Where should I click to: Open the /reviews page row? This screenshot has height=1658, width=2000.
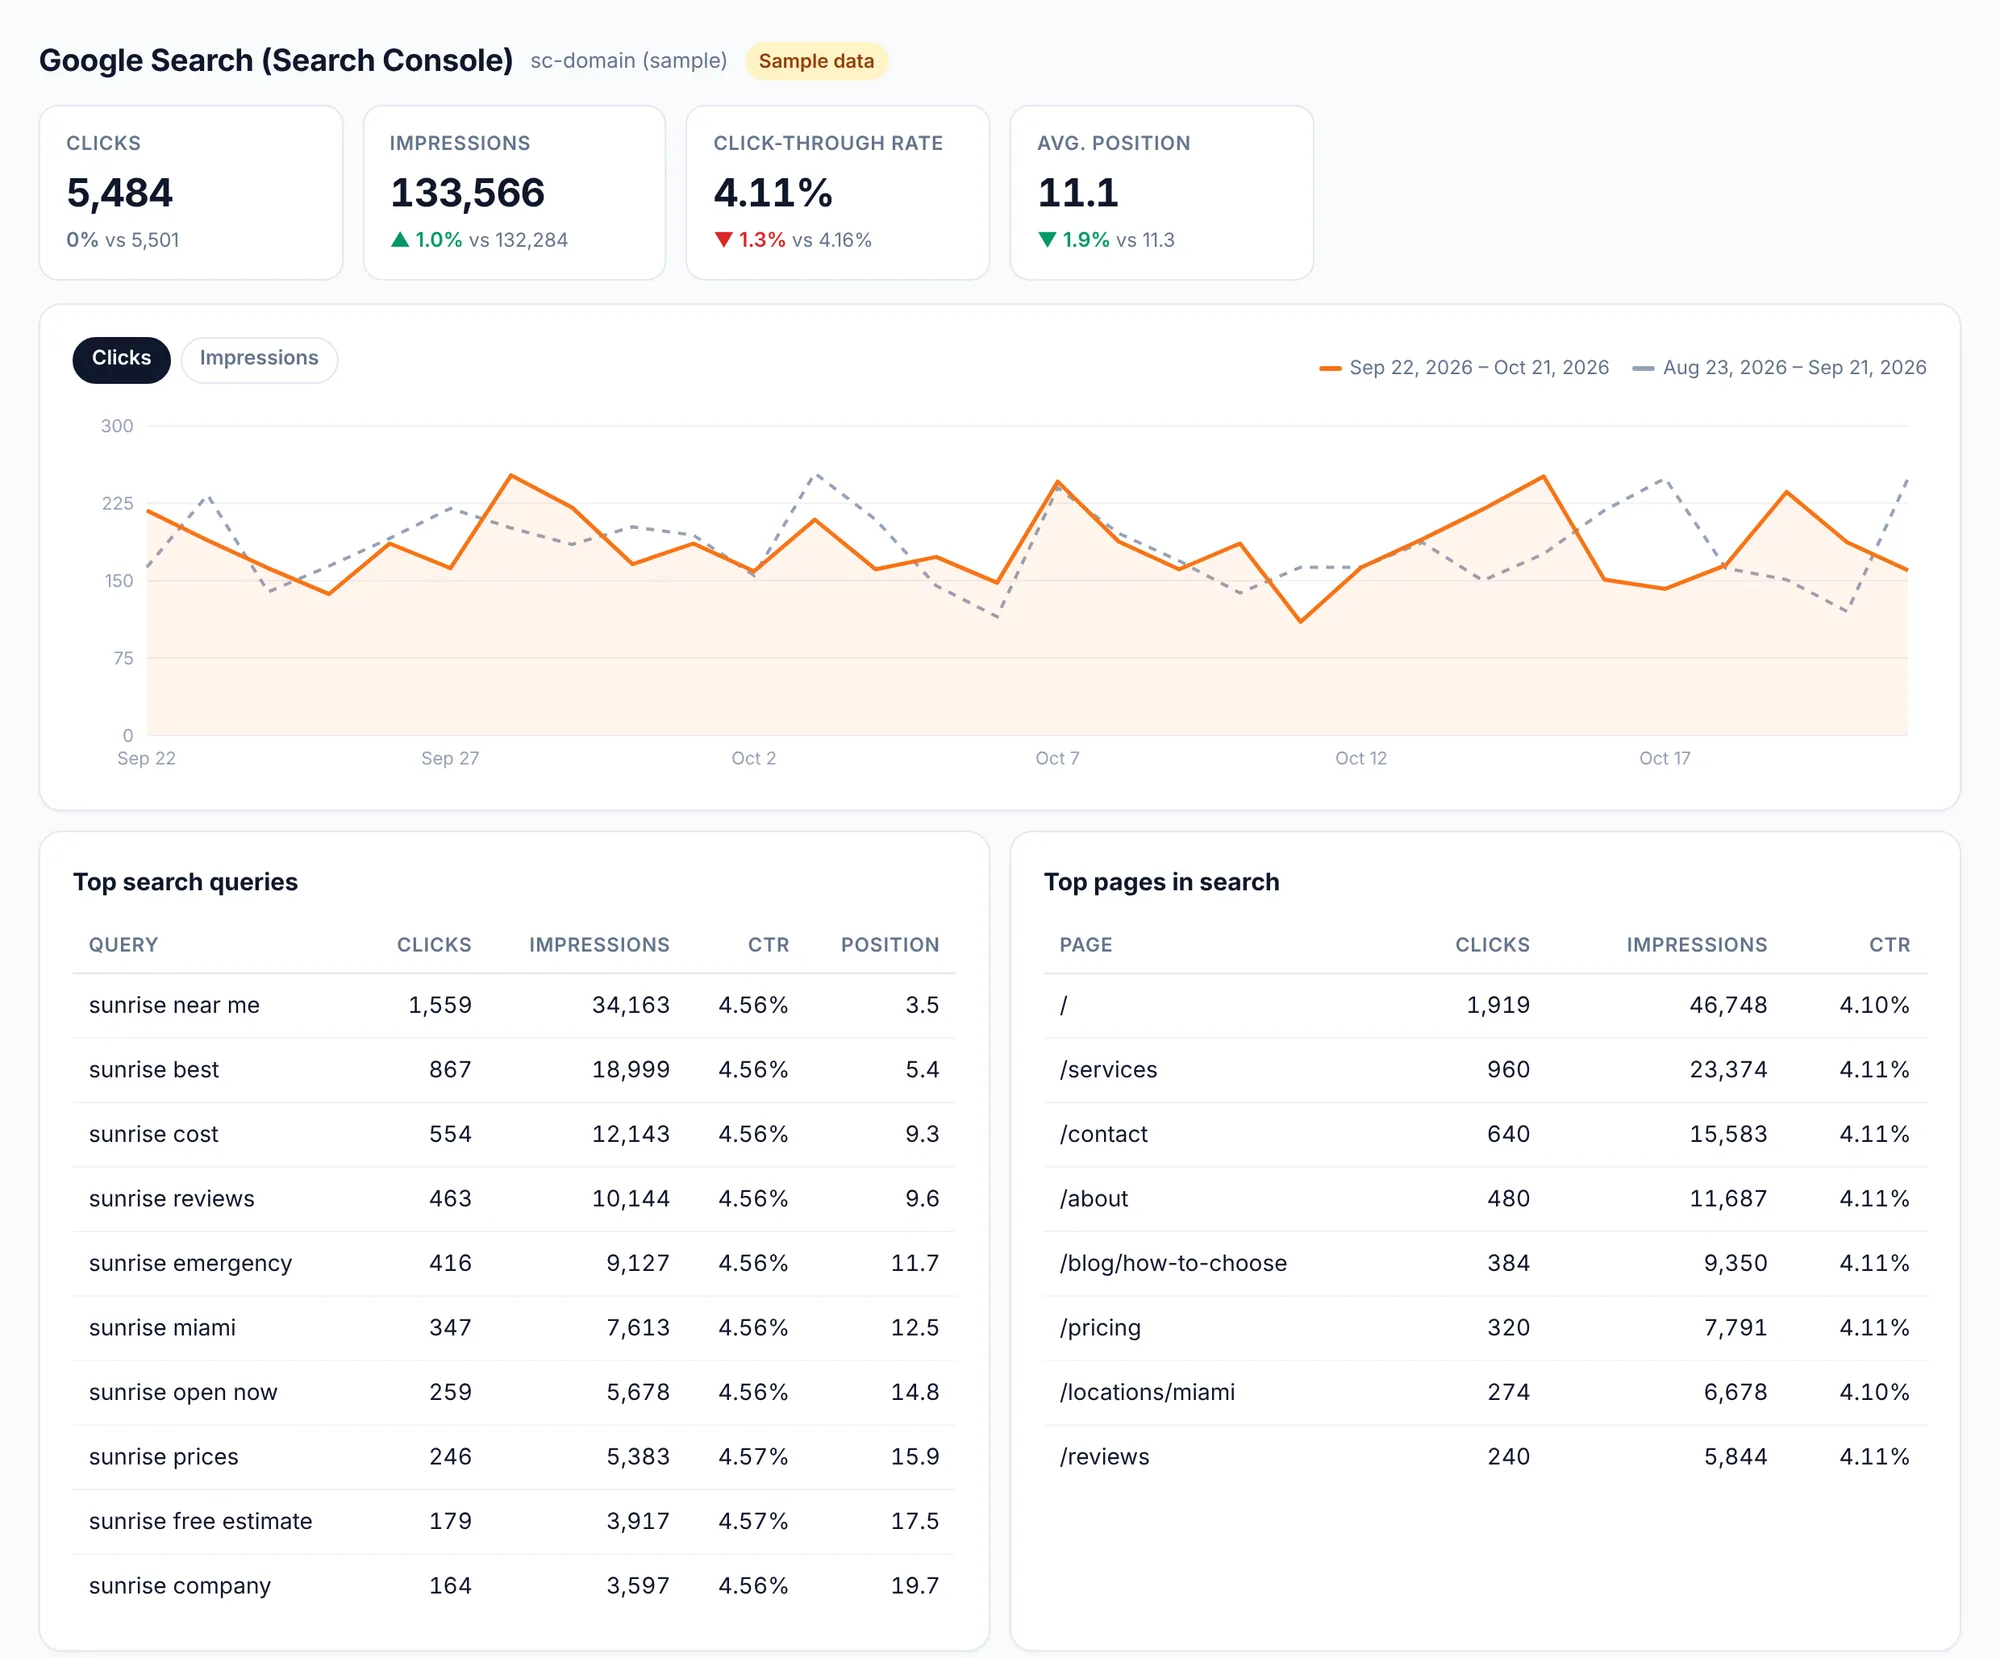coord(1485,1457)
